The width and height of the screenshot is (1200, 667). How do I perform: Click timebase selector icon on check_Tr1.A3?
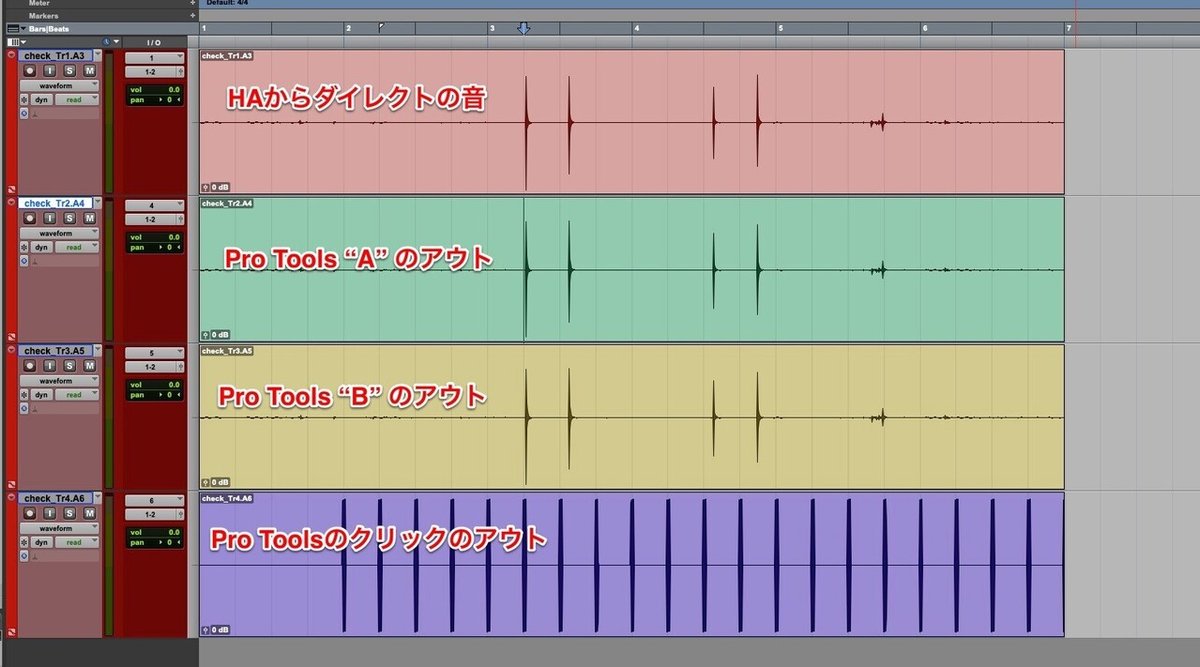pos(24,114)
